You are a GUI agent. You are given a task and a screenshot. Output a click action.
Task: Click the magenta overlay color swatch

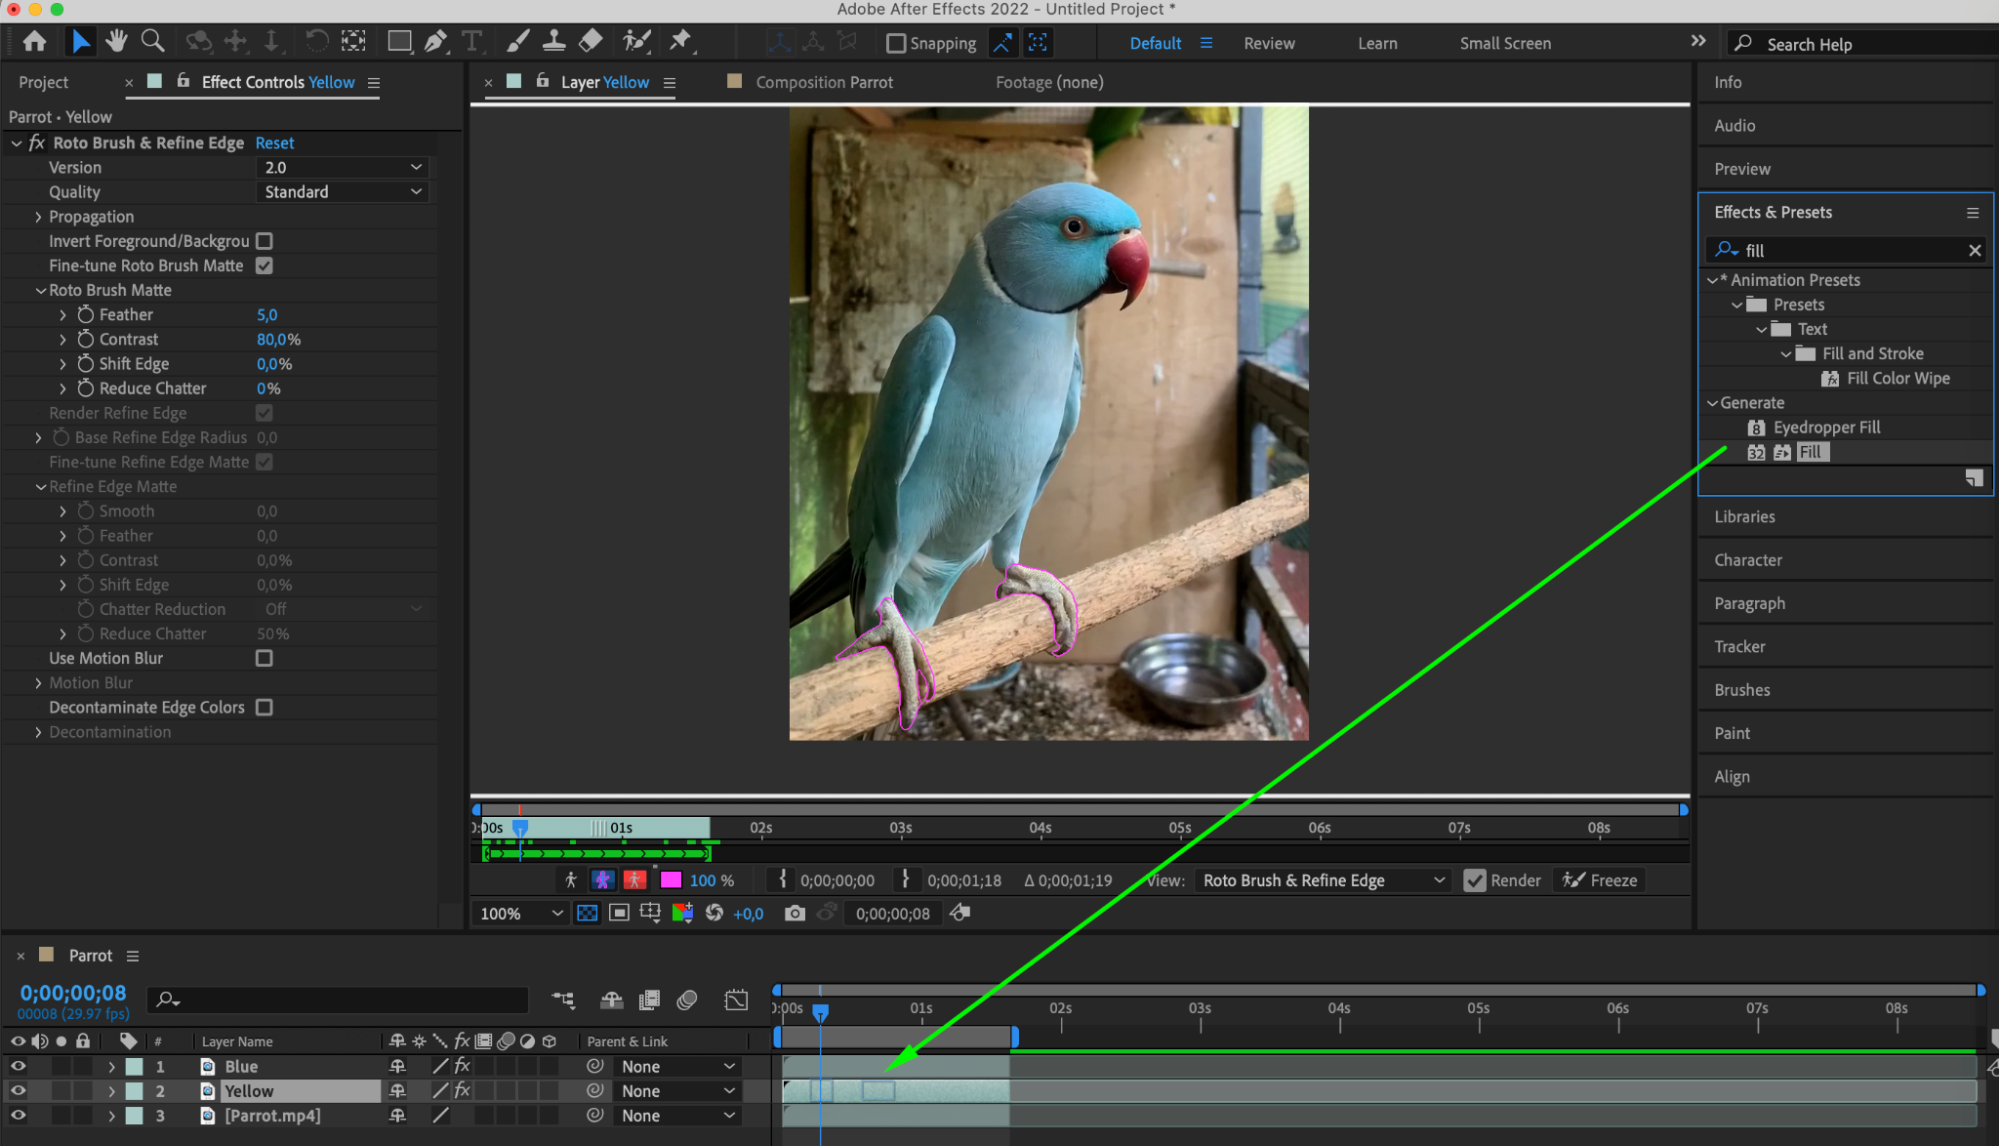tap(671, 880)
